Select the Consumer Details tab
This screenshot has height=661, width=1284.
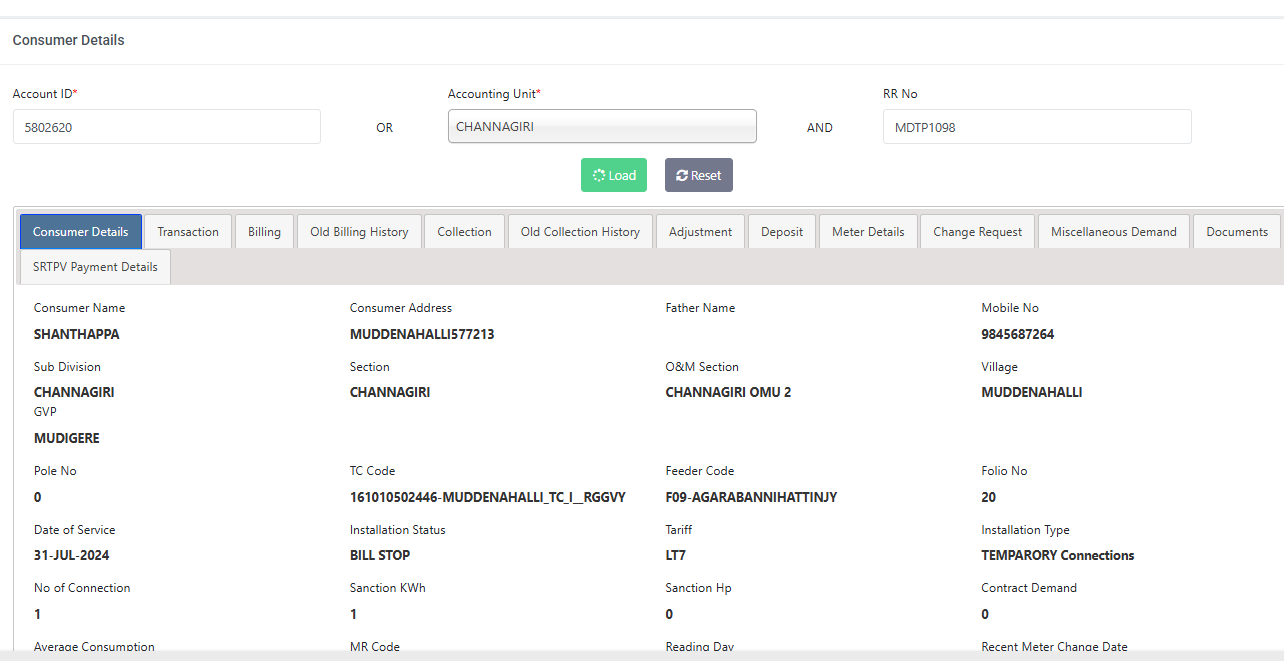click(x=81, y=232)
